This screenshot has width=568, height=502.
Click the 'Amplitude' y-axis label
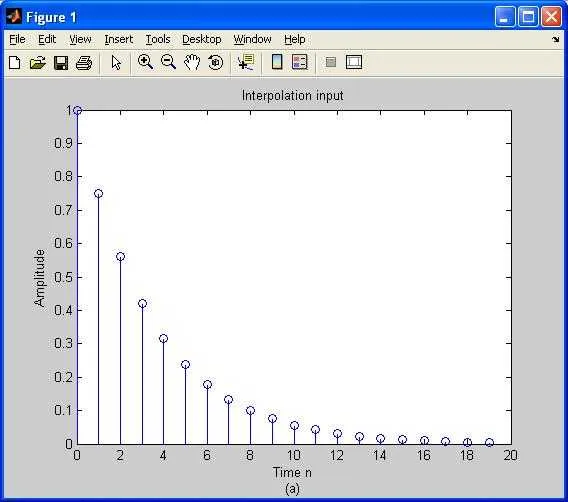coord(39,278)
